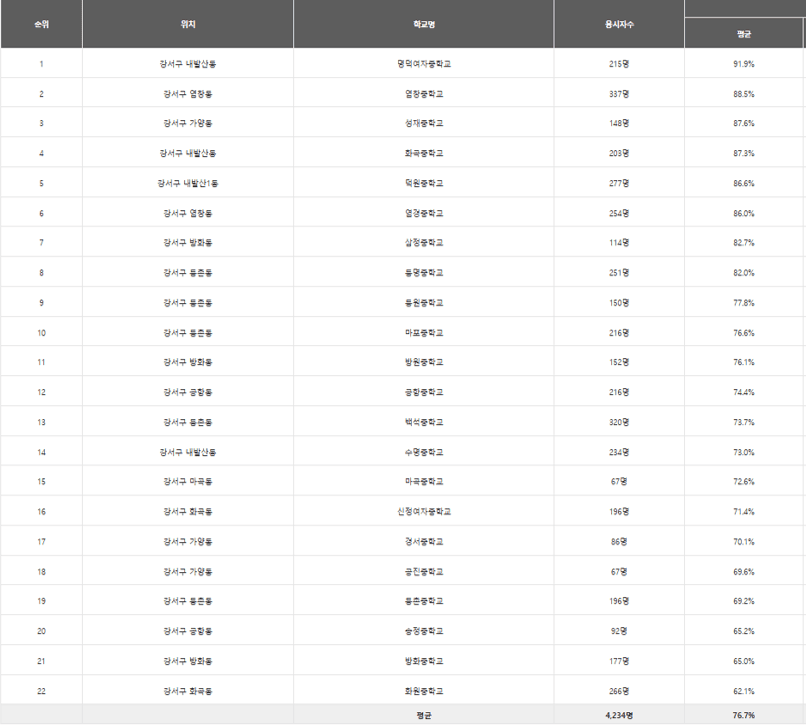Select school name 마곡중학교 in row 15
Screen dimensions: 806x725
coord(424,481)
